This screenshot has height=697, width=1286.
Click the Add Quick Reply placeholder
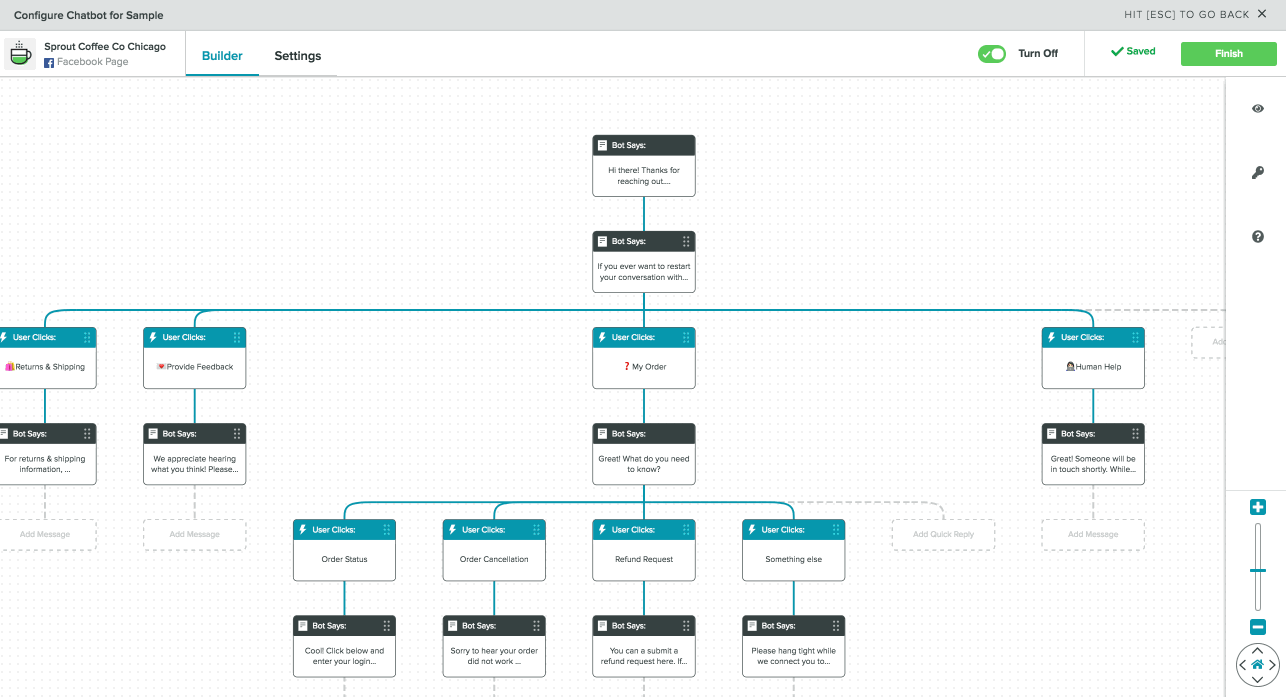(942, 535)
